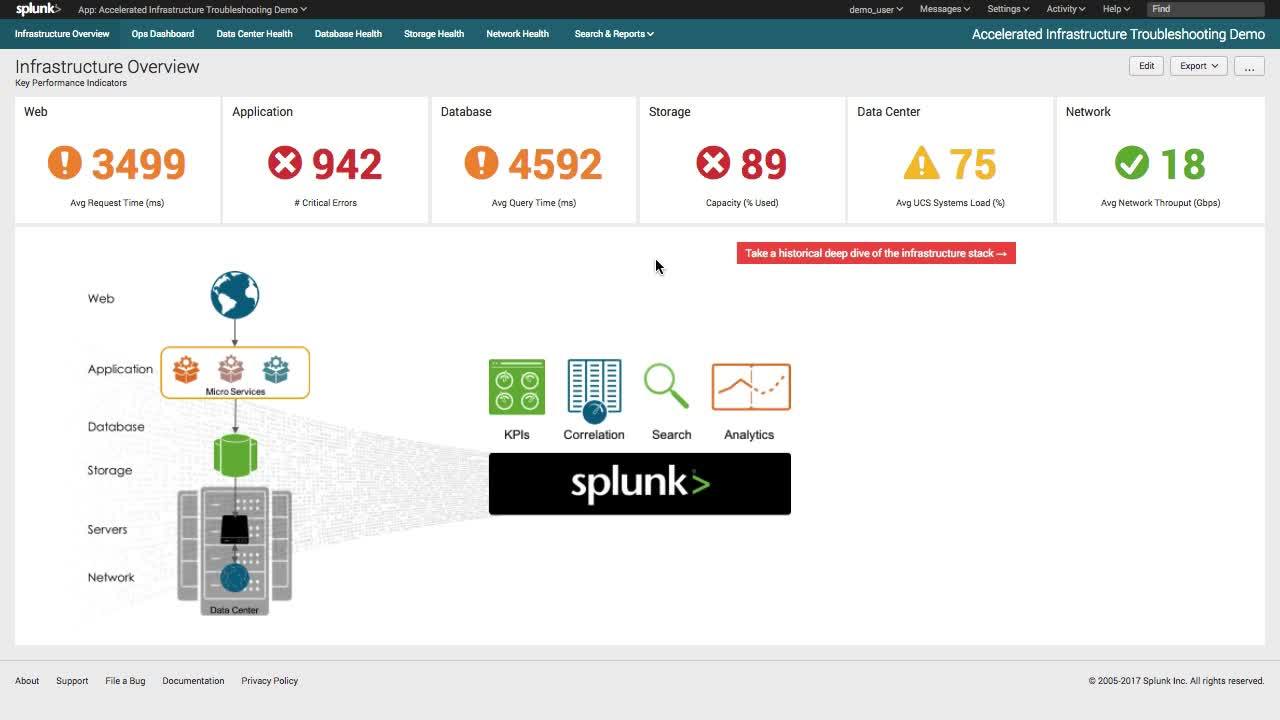This screenshot has height=720, width=1280.
Task: Click the Application red X status icon
Action: tap(285, 163)
